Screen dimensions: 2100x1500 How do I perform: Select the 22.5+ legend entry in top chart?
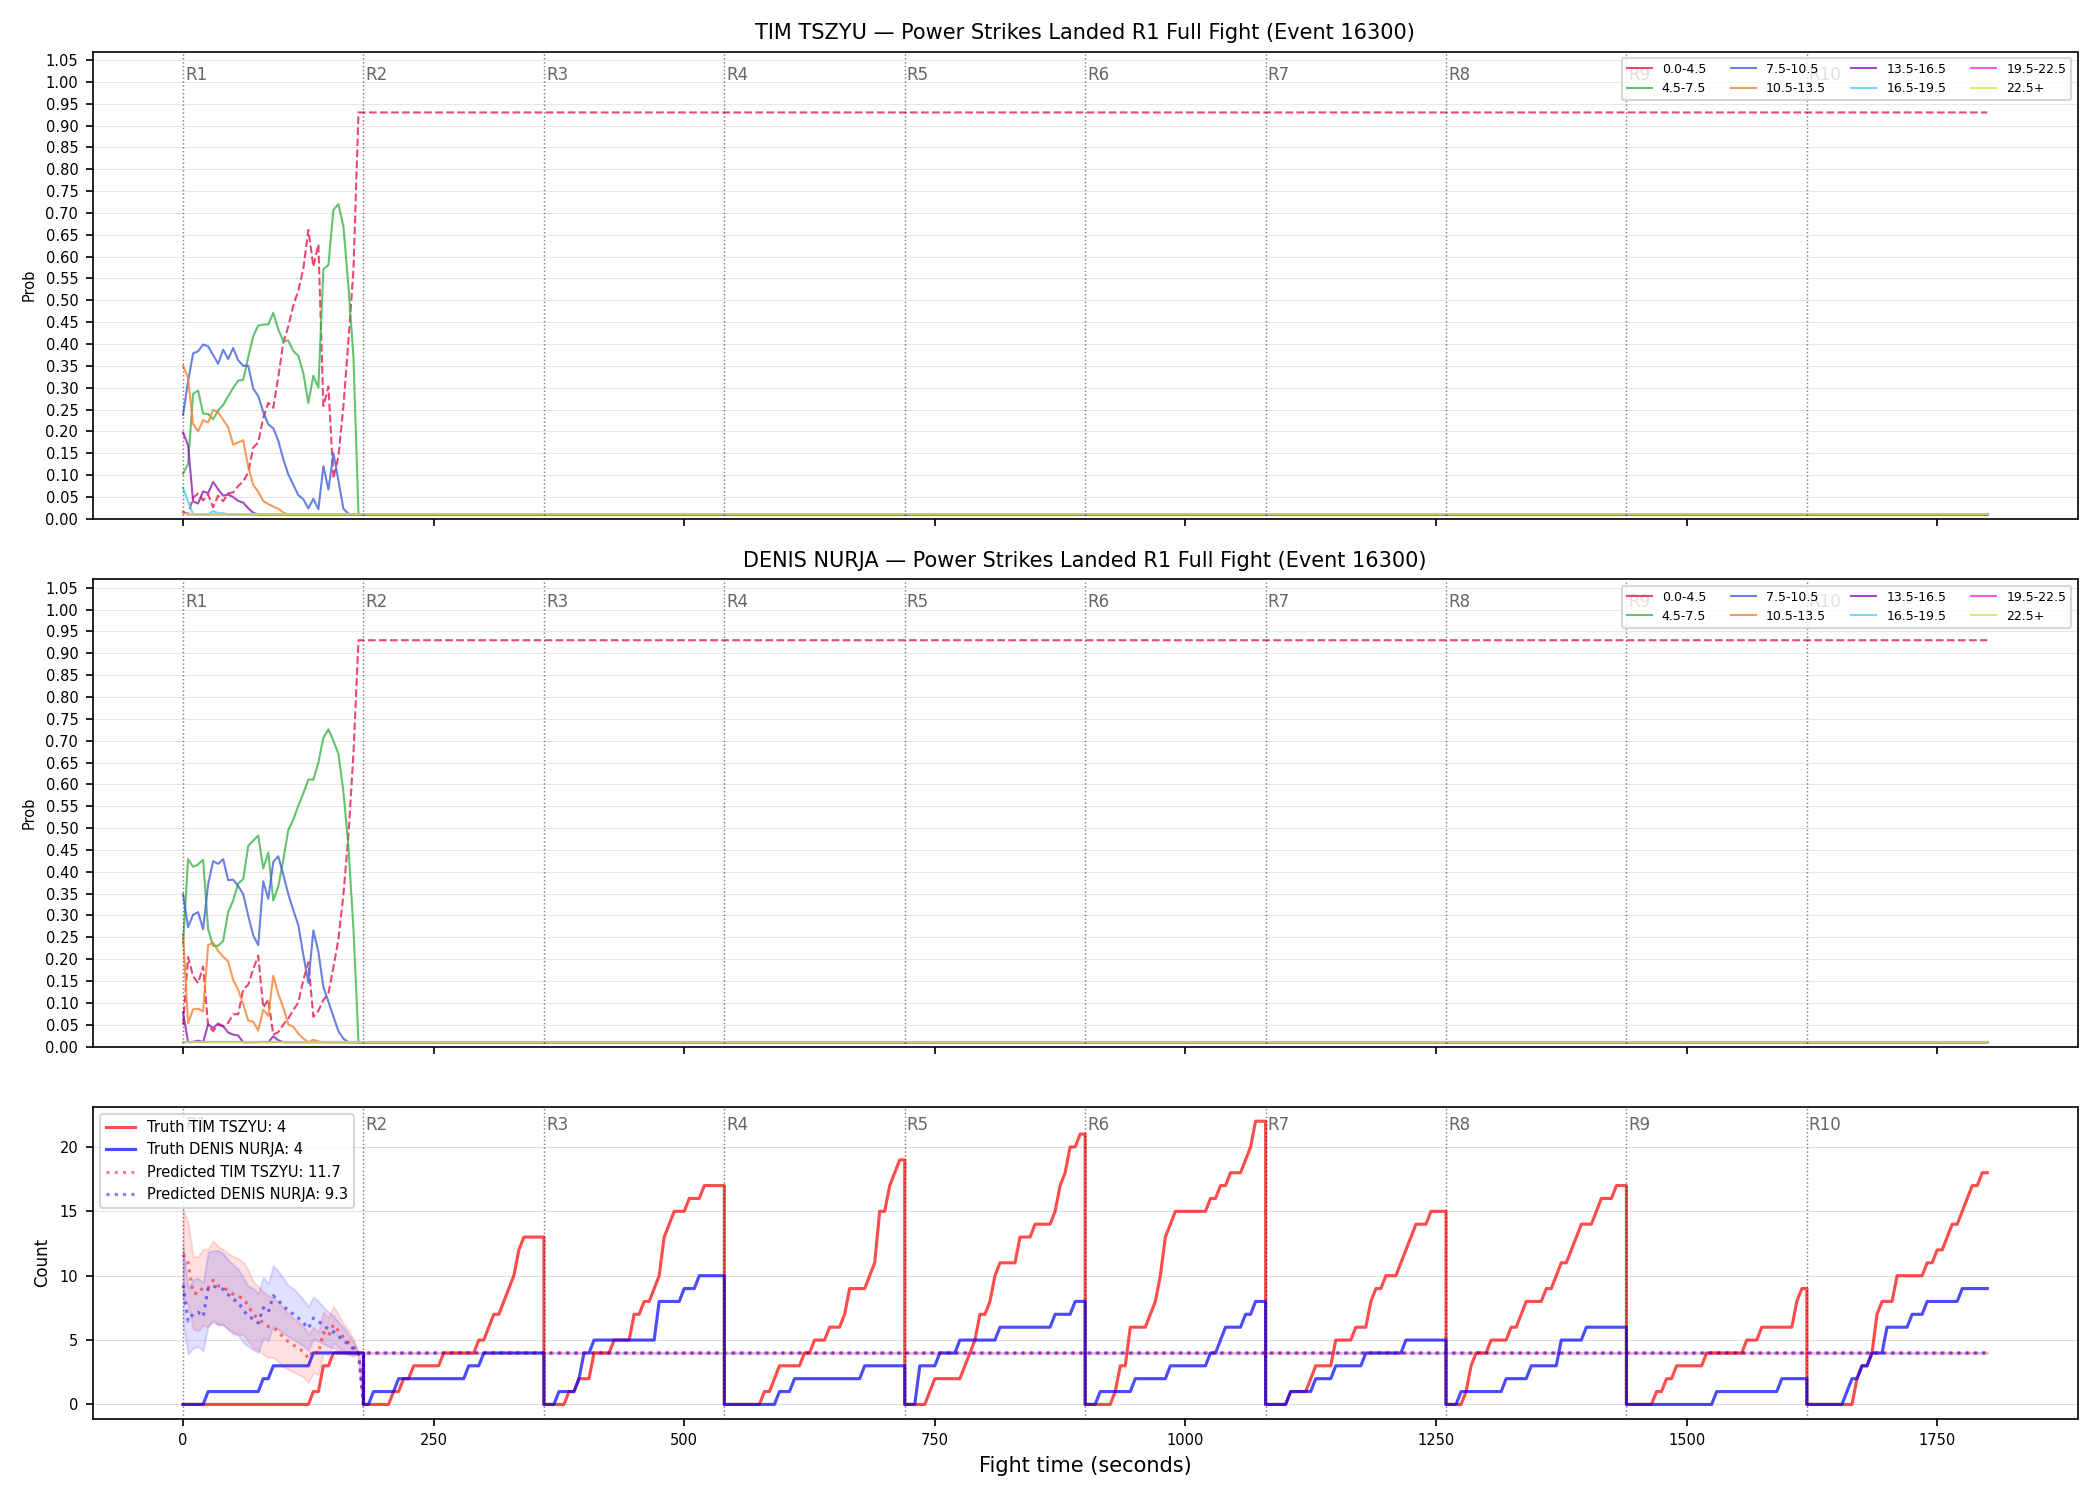click(2008, 88)
